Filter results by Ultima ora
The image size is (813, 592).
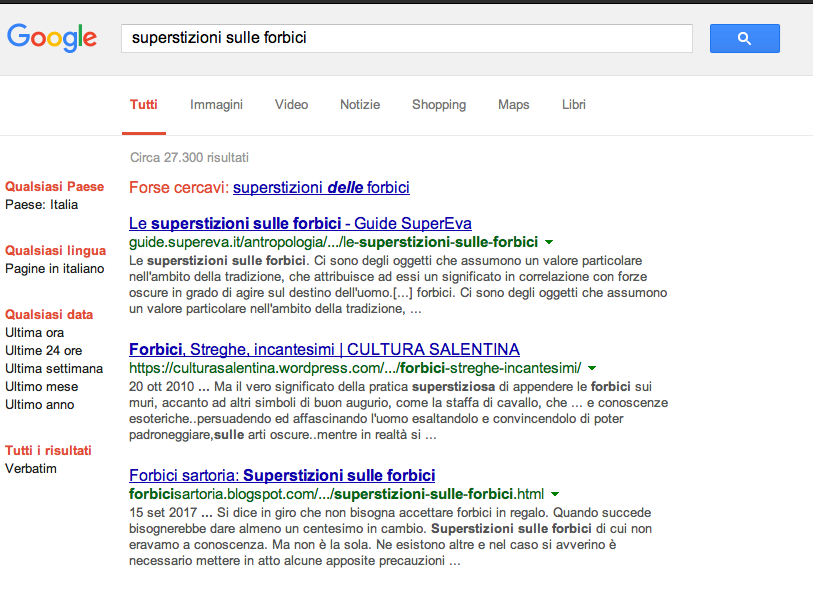coord(35,333)
